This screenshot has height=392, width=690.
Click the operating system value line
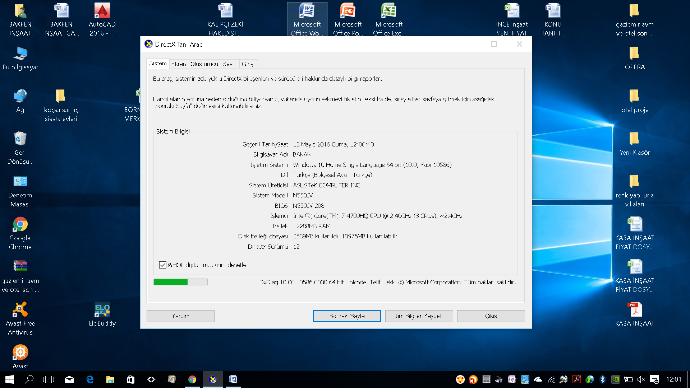click(x=372, y=165)
